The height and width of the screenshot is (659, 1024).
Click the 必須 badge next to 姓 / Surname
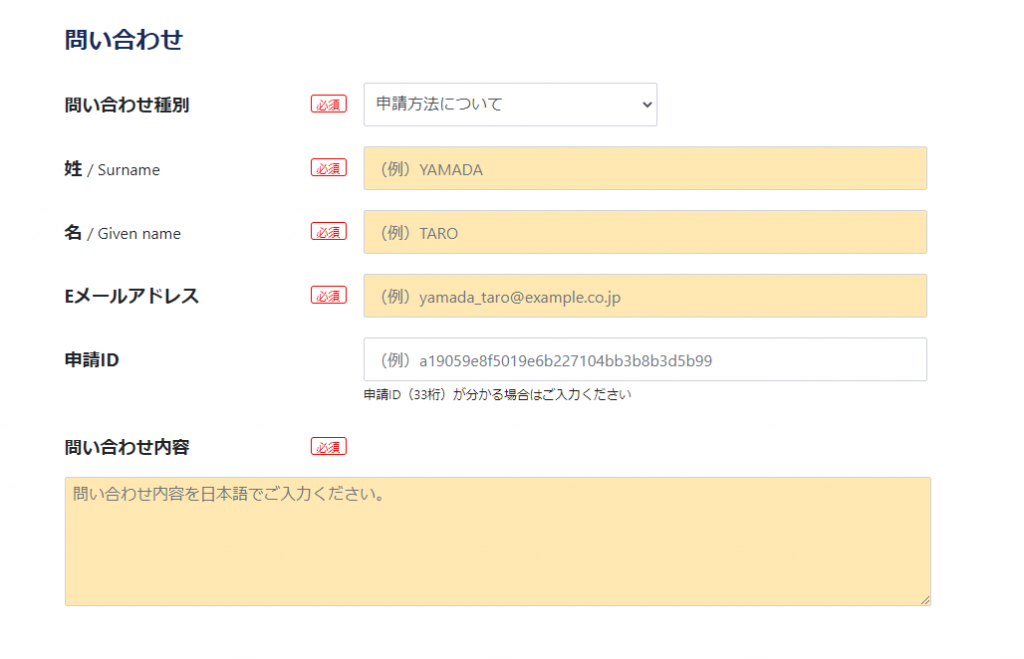(x=329, y=168)
